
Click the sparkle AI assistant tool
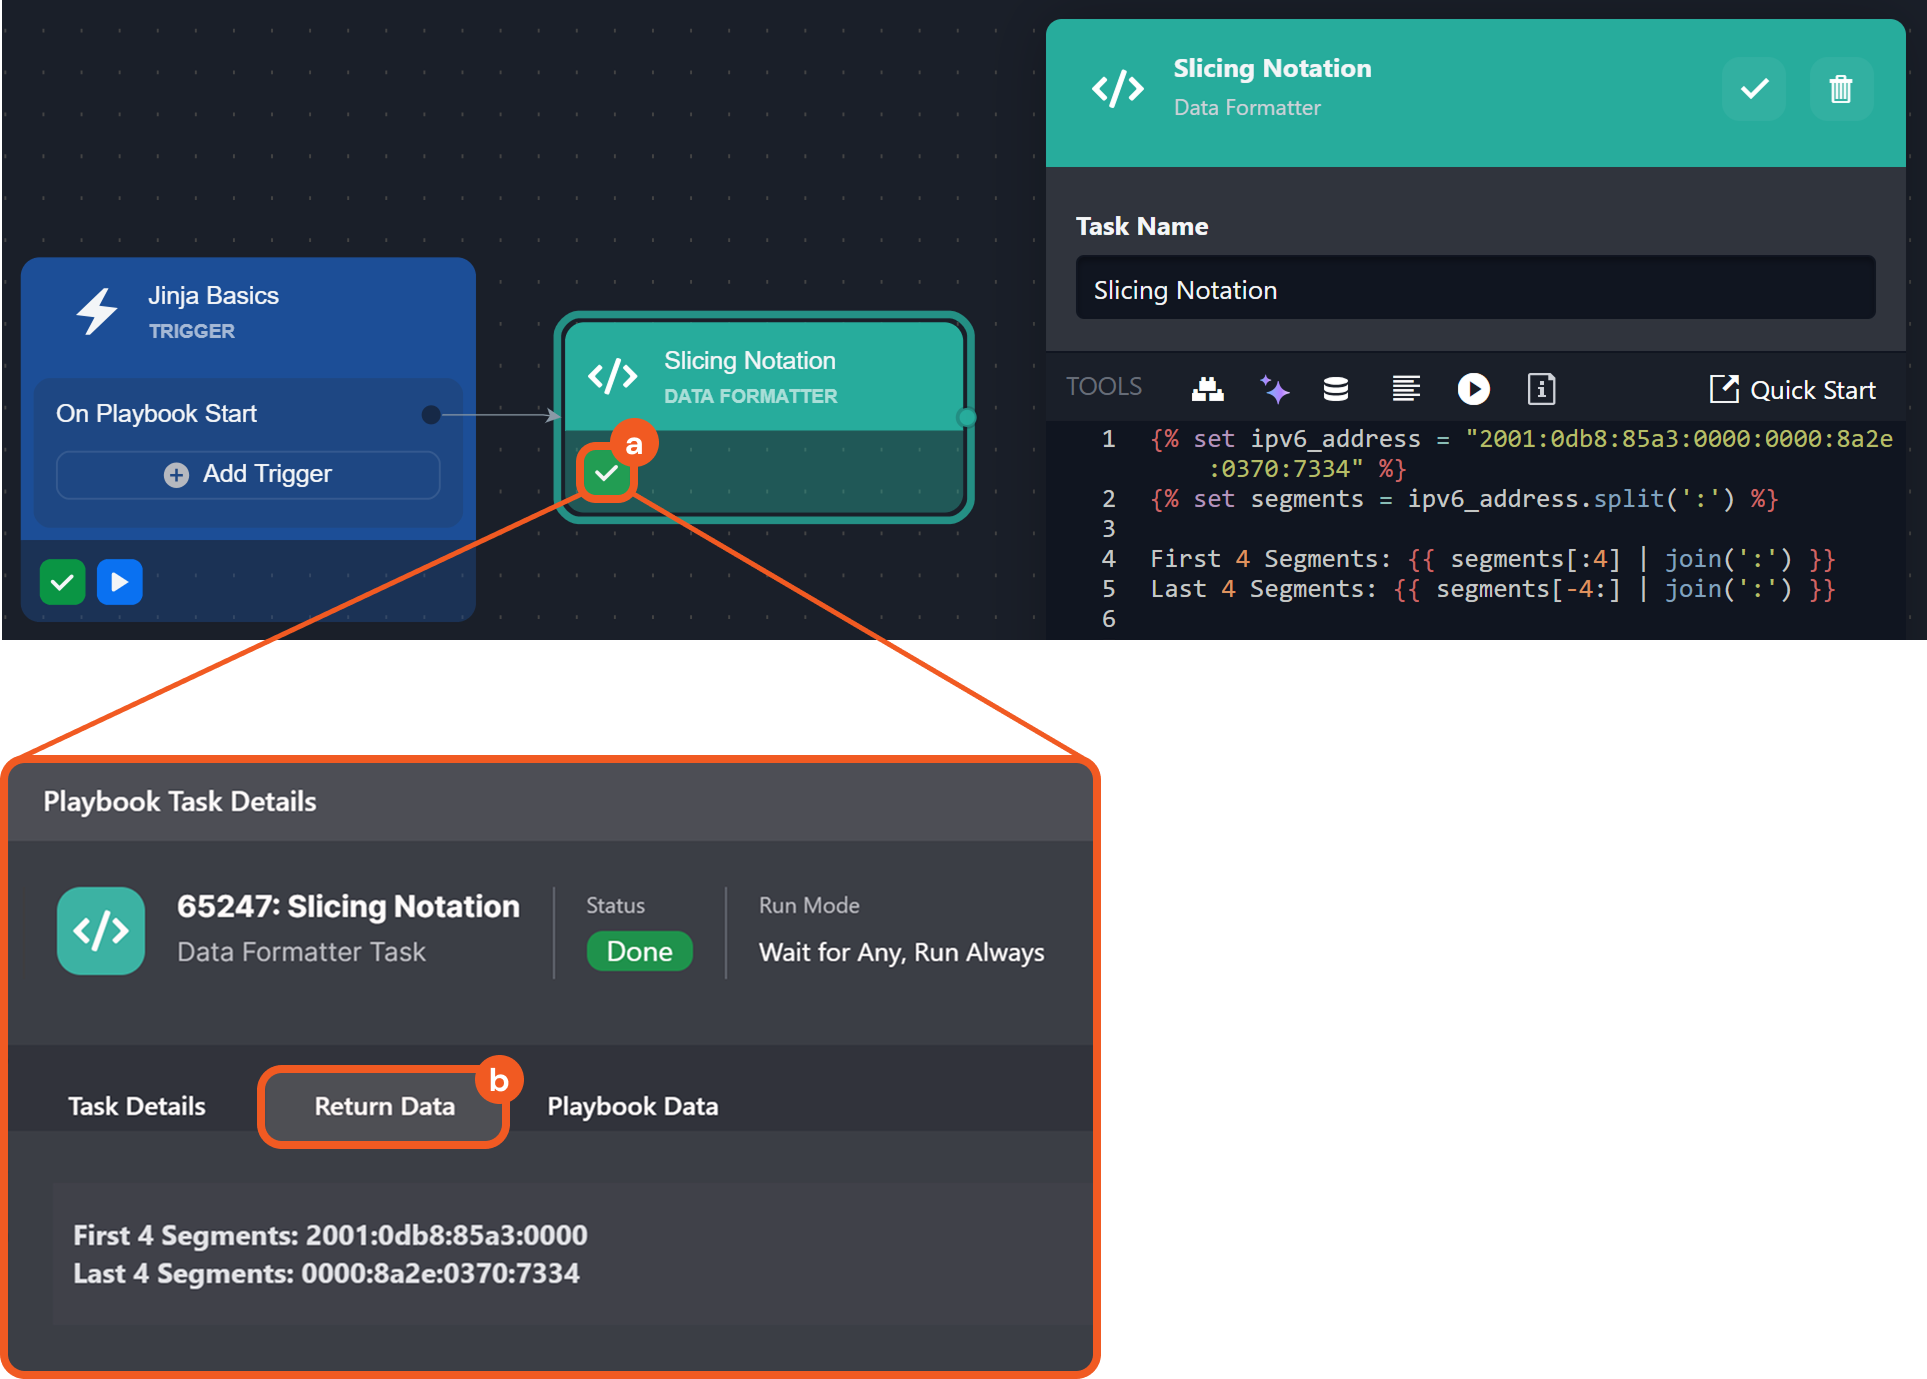point(1274,389)
